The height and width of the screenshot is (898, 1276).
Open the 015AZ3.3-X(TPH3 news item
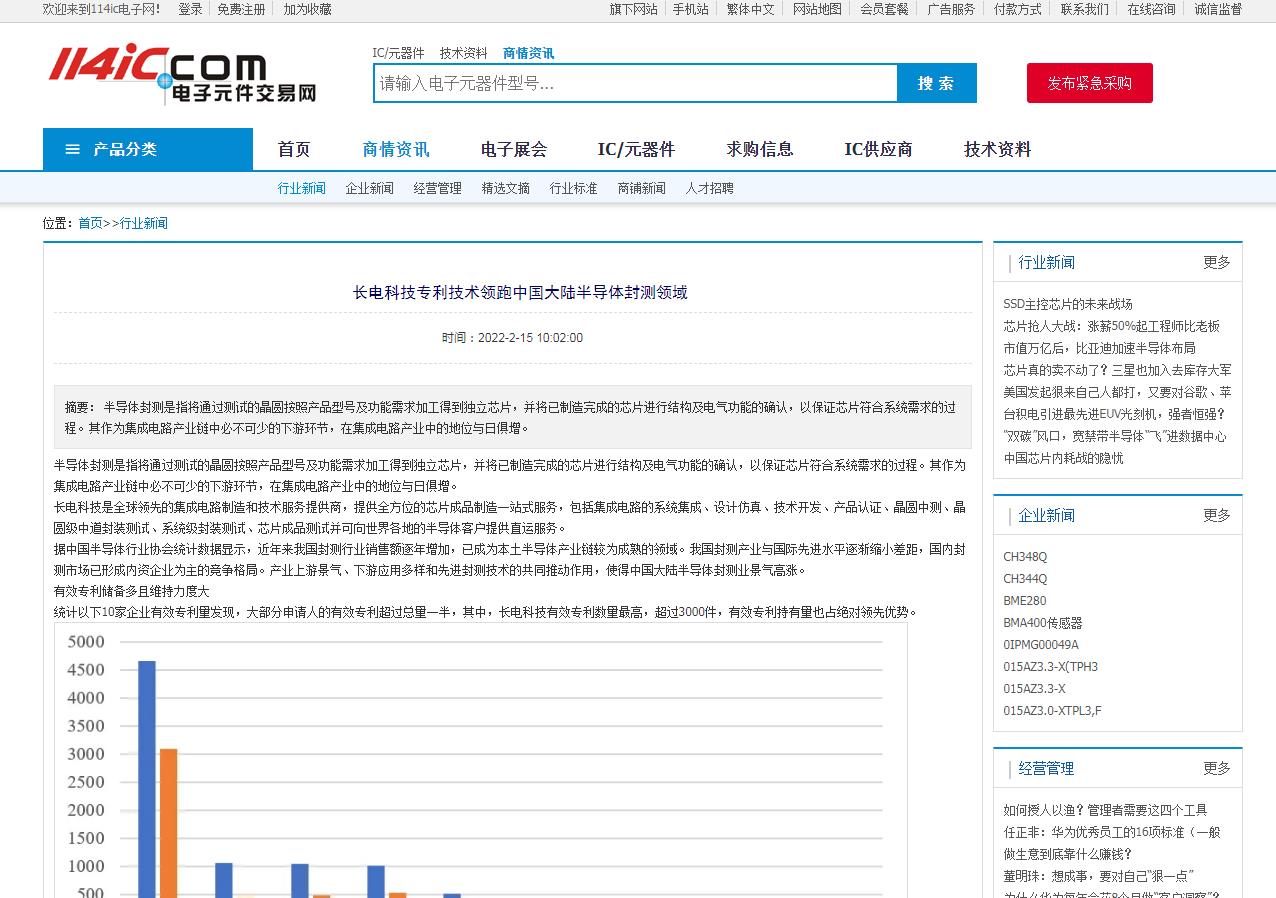pyautogui.click(x=1050, y=667)
